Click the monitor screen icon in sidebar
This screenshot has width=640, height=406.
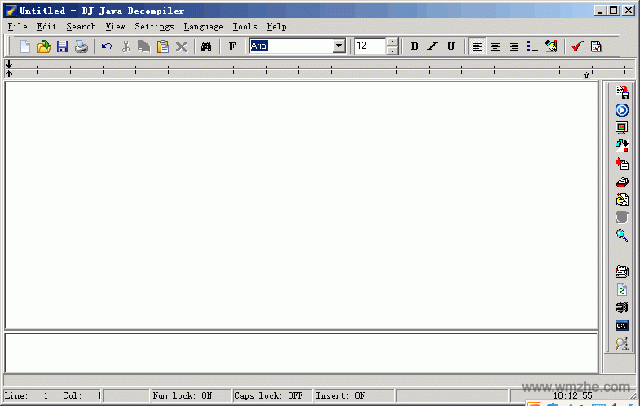(622, 128)
